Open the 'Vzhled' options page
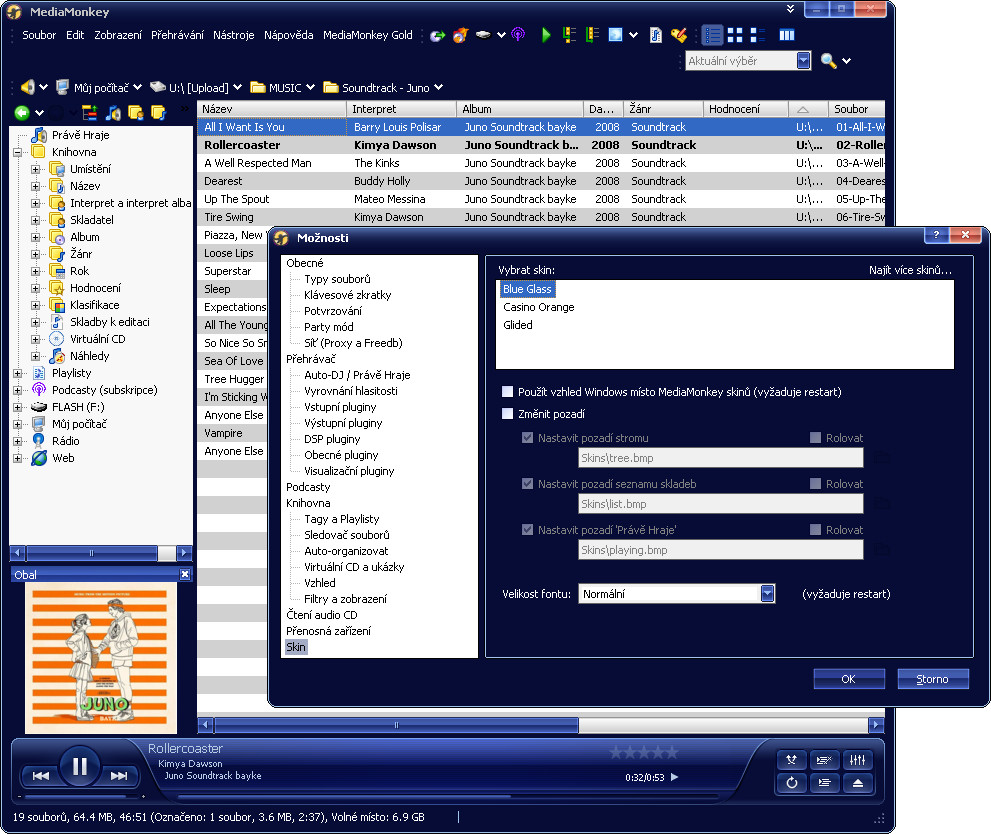The image size is (991, 834). click(x=320, y=583)
